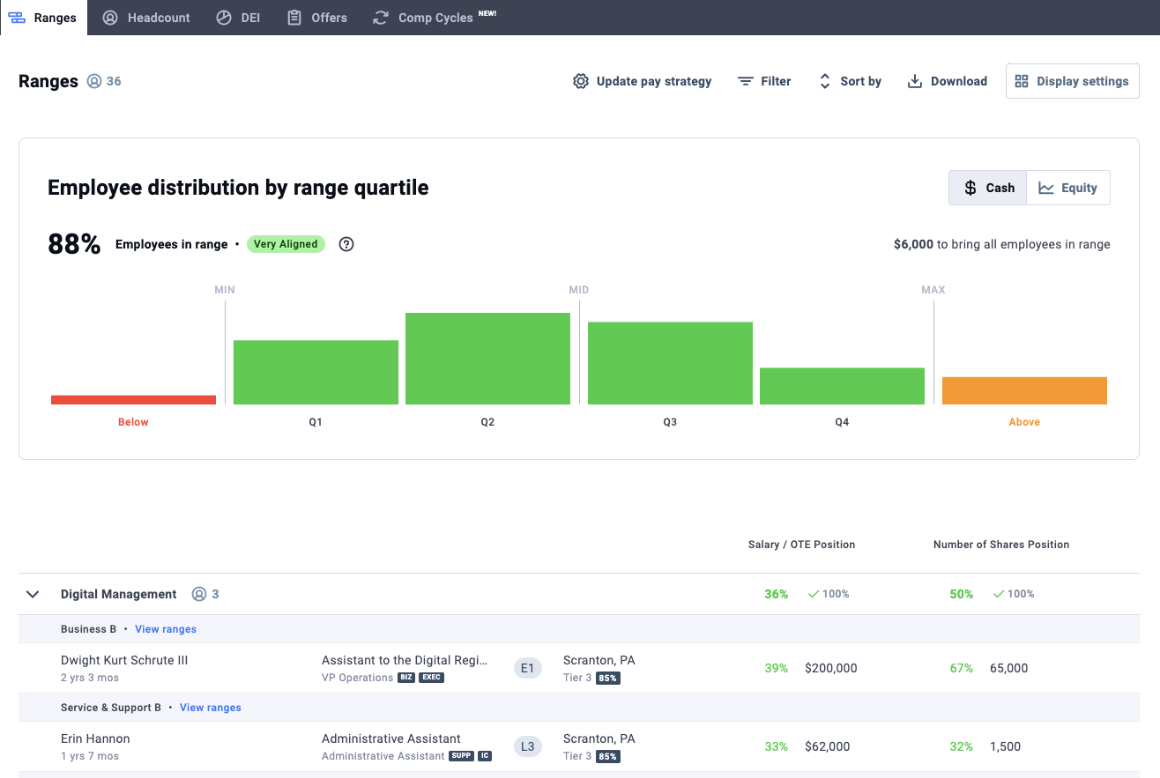
Task: Open the Offers tab
Action: tap(317, 18)
